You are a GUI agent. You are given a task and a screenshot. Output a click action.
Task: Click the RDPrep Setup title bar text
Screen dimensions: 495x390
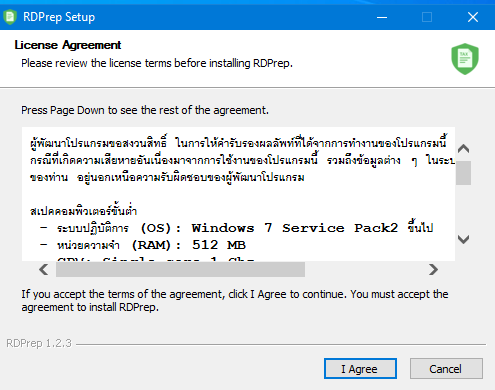[x=59, y=17]
